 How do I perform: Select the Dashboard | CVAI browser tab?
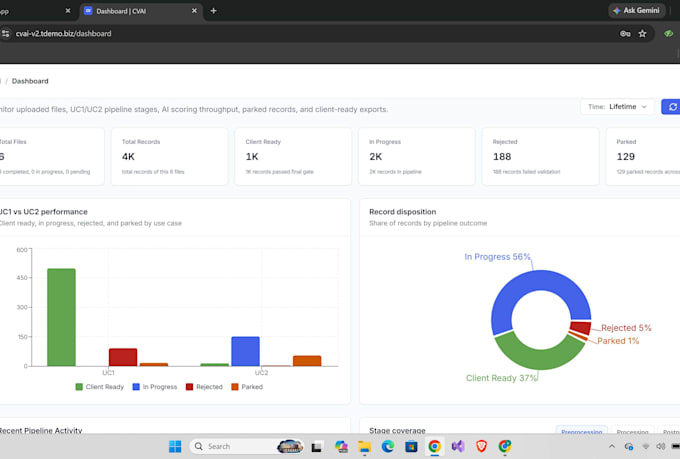pos(140,11)
